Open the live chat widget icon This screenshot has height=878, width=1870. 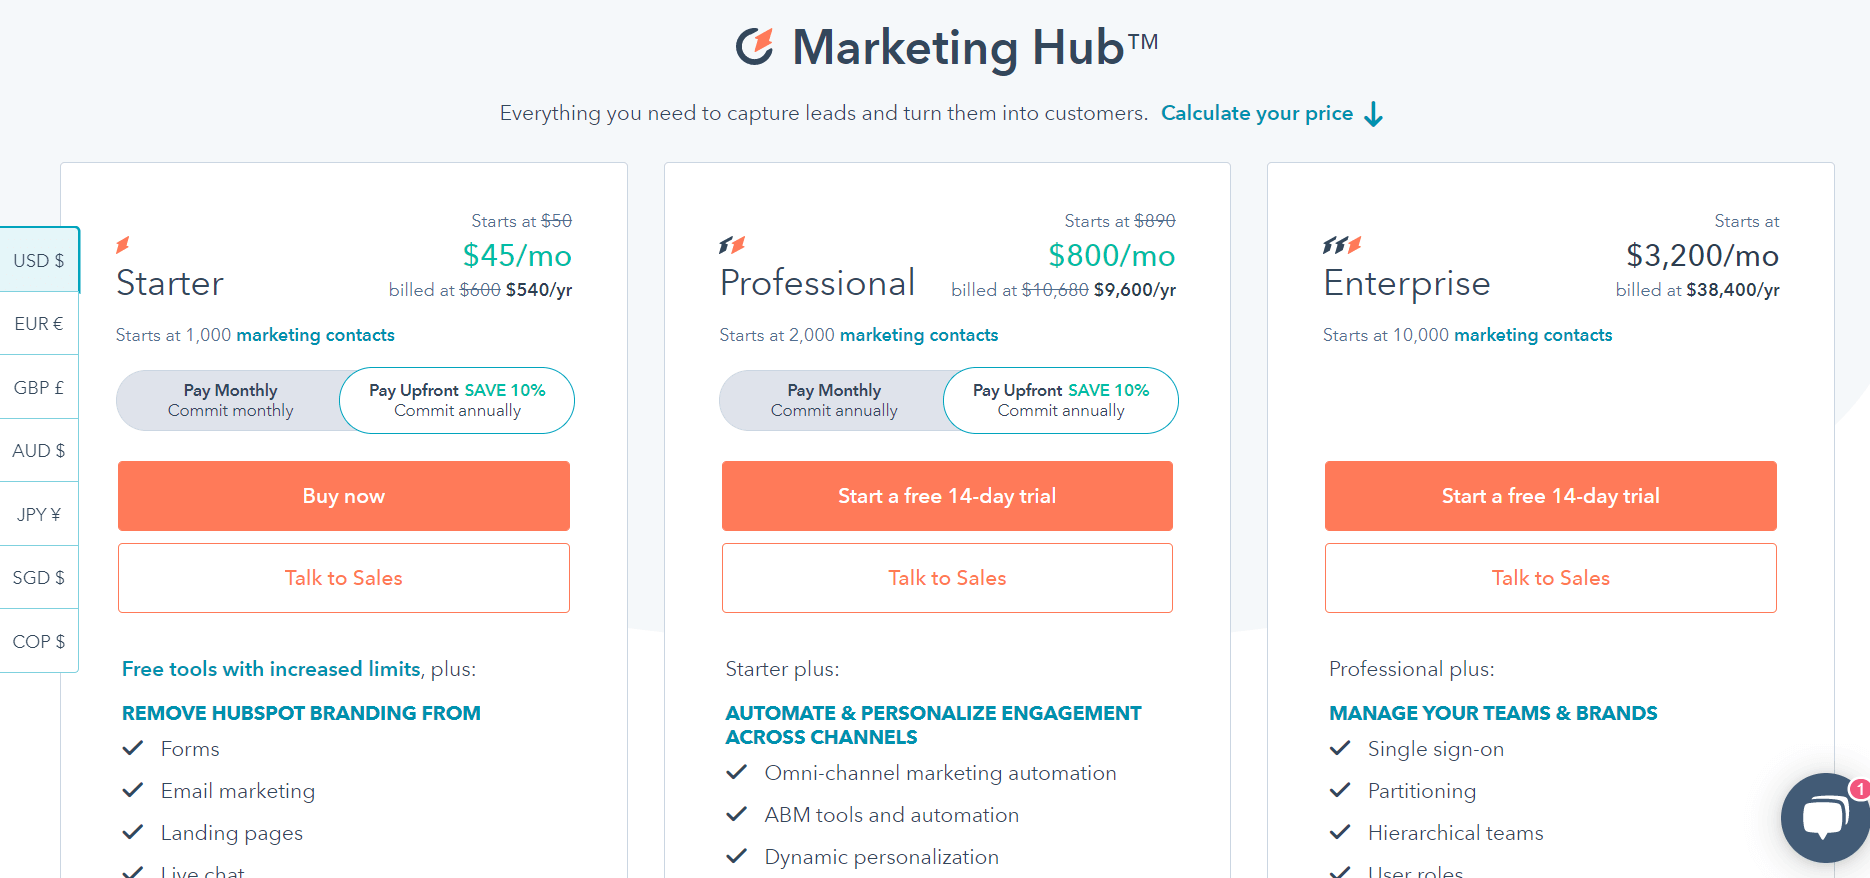tap(1826, 817)
